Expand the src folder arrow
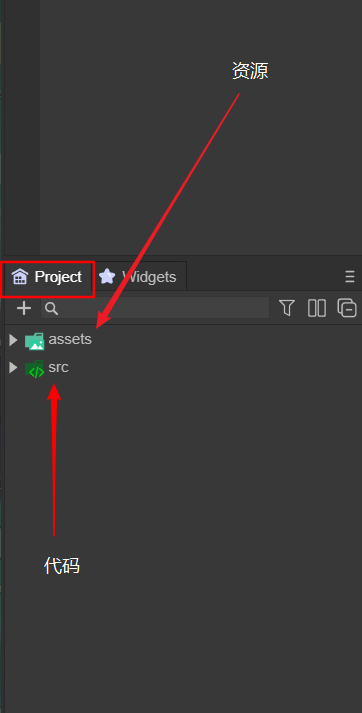The image size is (362, 713). coord(13,367)
